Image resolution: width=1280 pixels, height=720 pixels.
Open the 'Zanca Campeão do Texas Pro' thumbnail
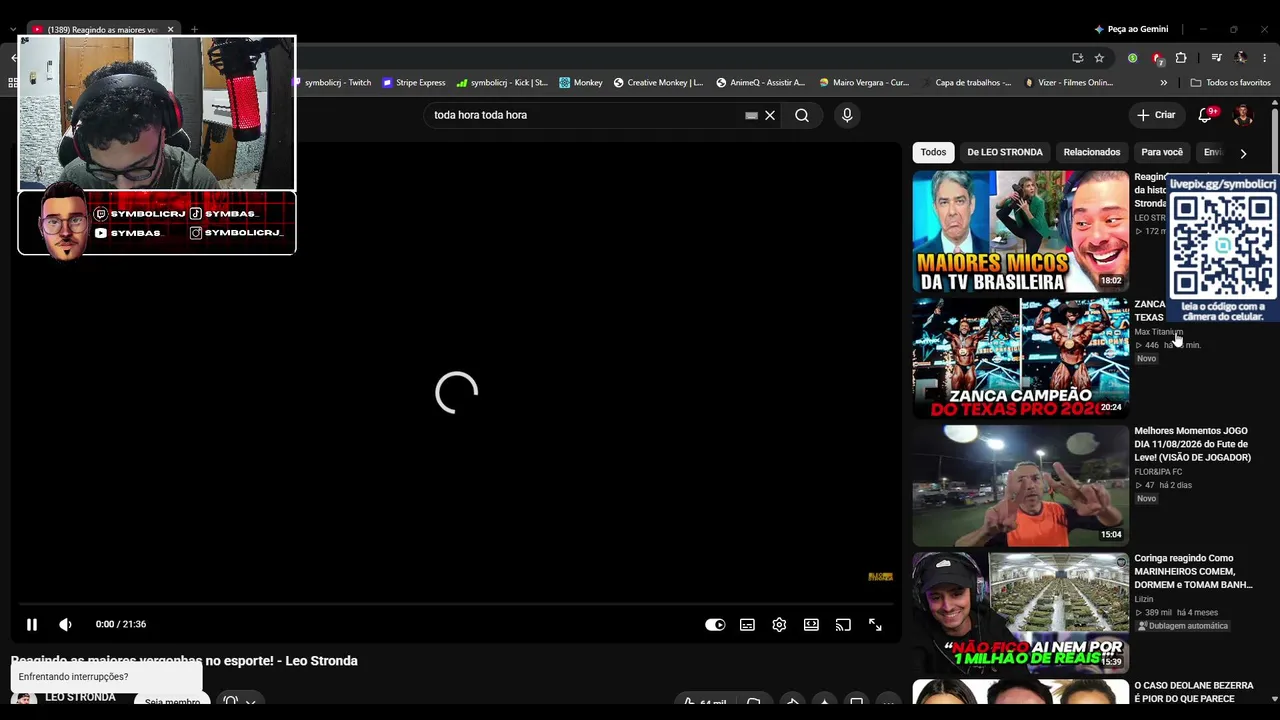1021,358
